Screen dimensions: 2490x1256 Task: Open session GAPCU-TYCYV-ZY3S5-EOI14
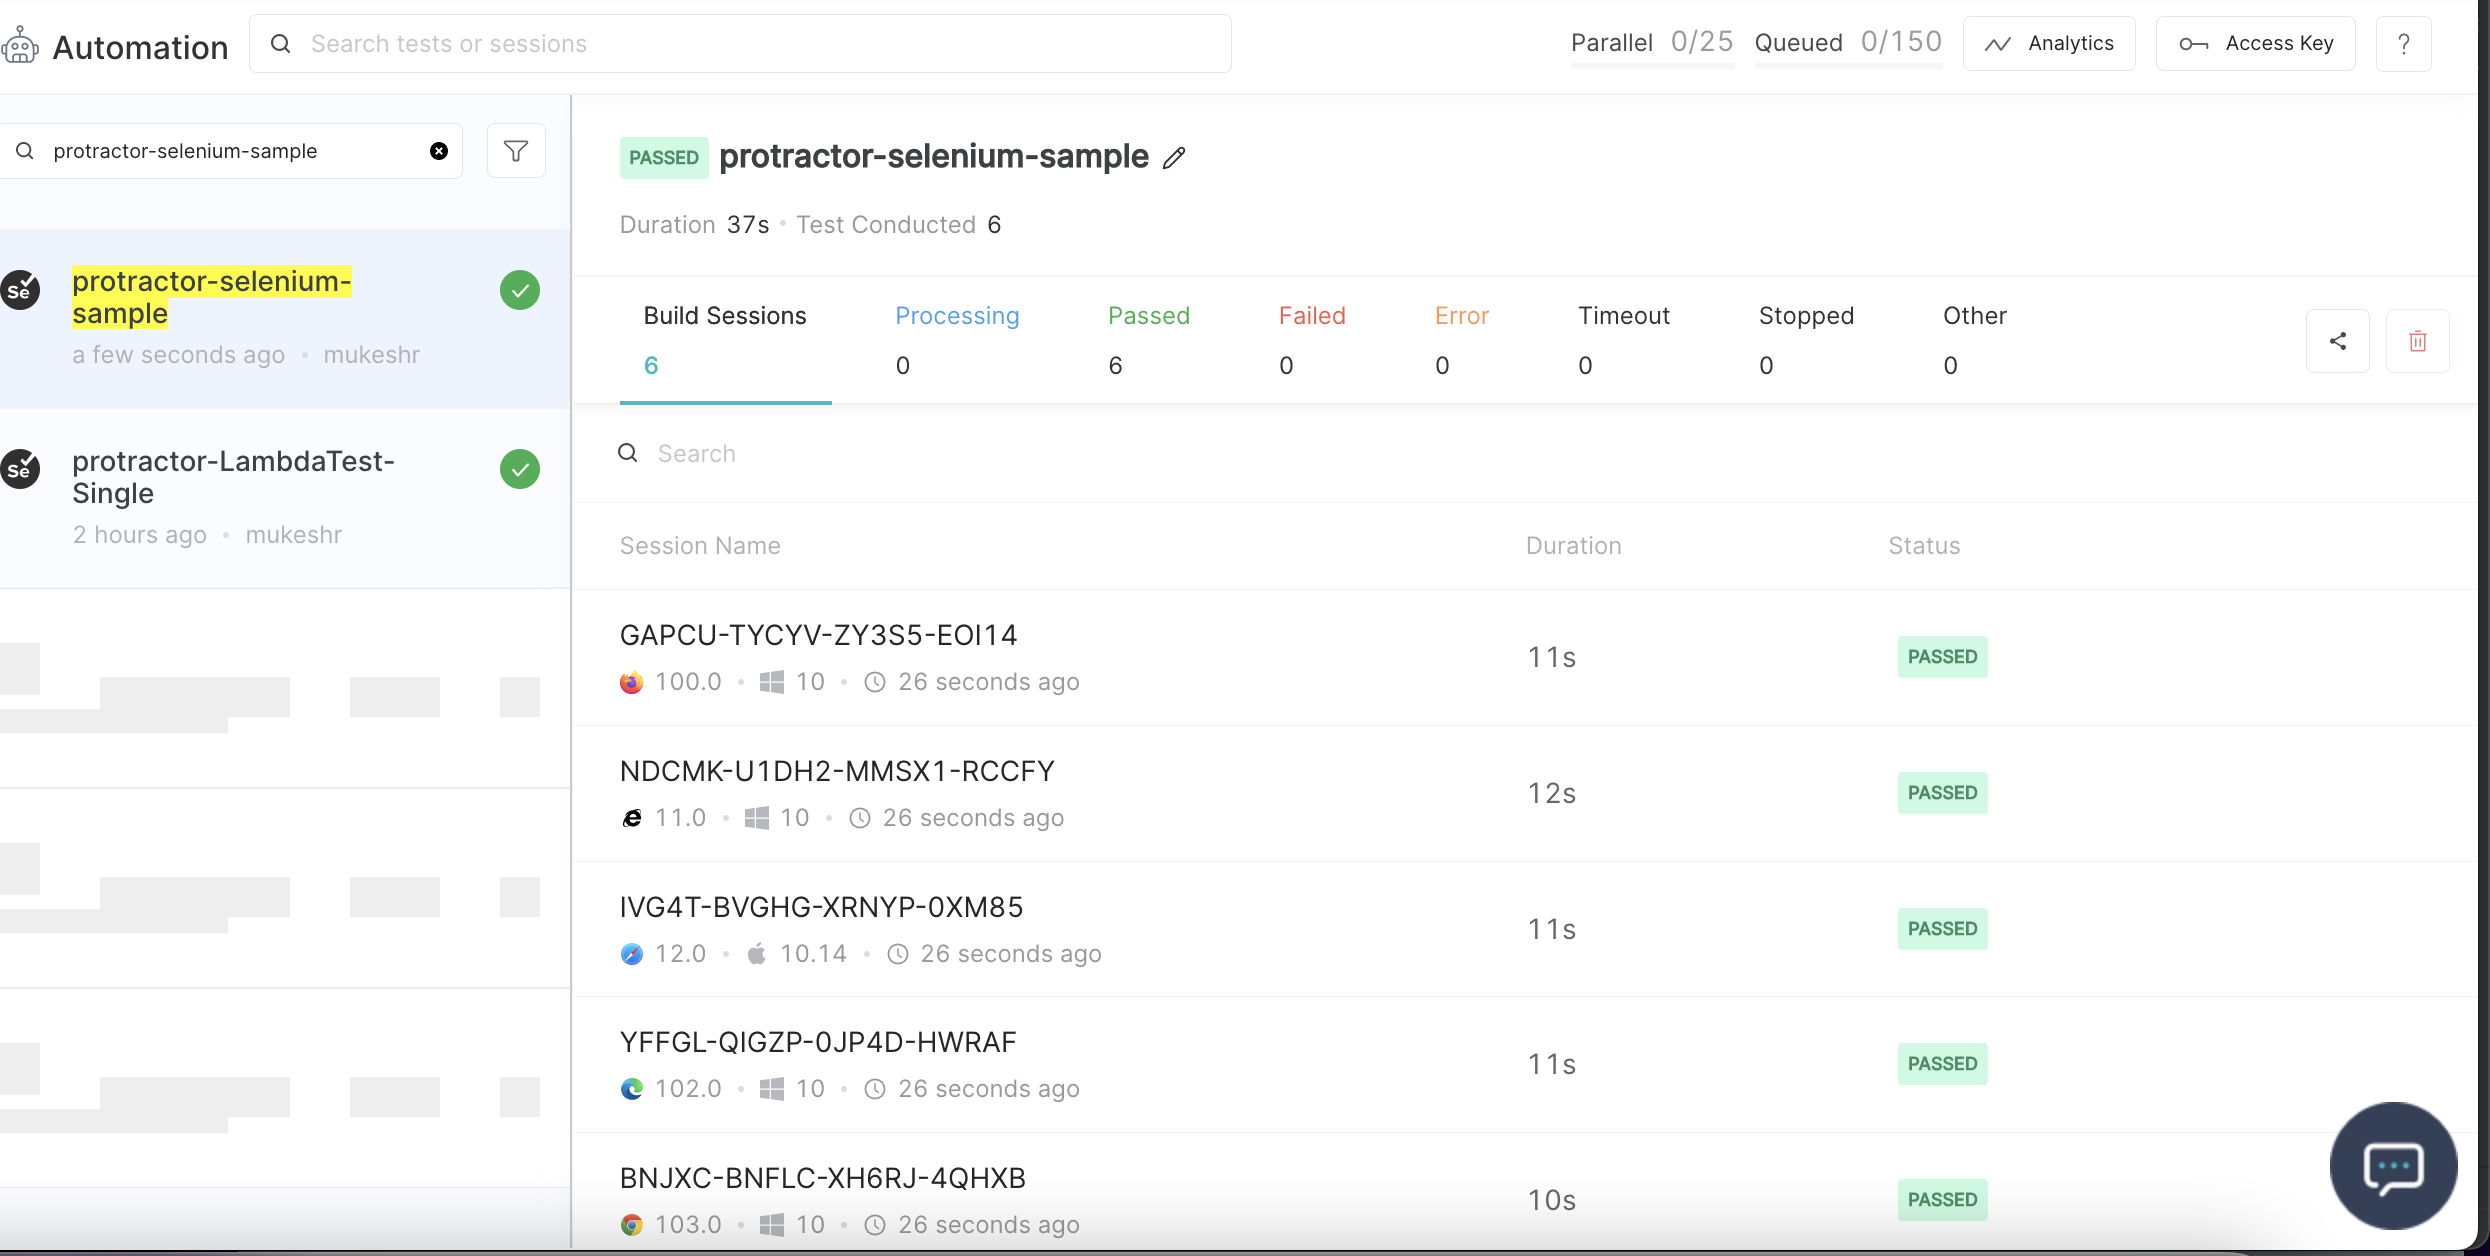pos(818,636)
